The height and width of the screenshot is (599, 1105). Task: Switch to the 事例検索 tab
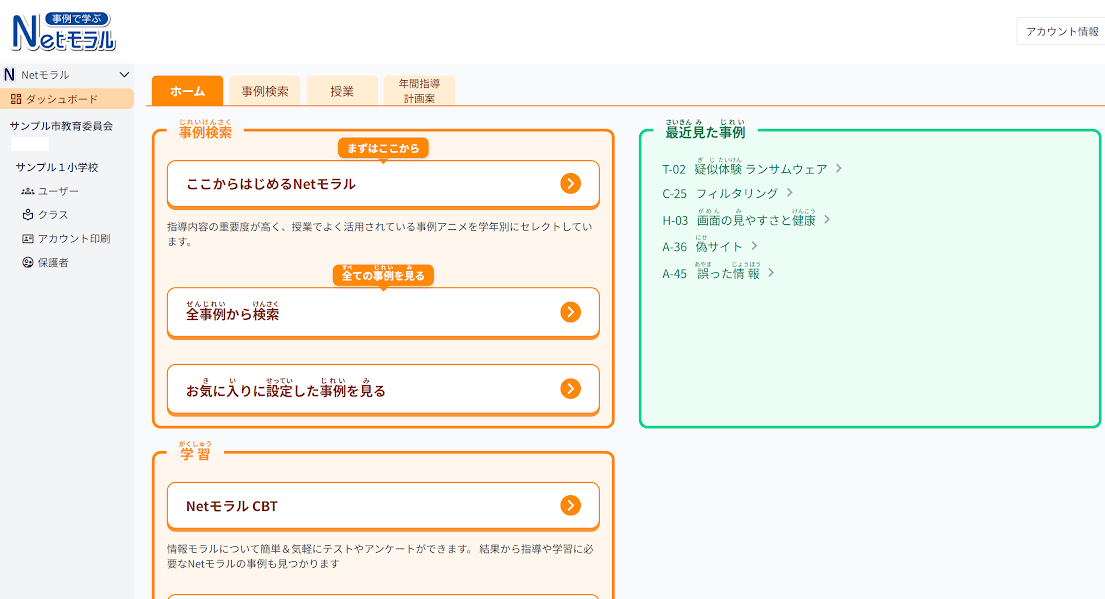point(265,91)
